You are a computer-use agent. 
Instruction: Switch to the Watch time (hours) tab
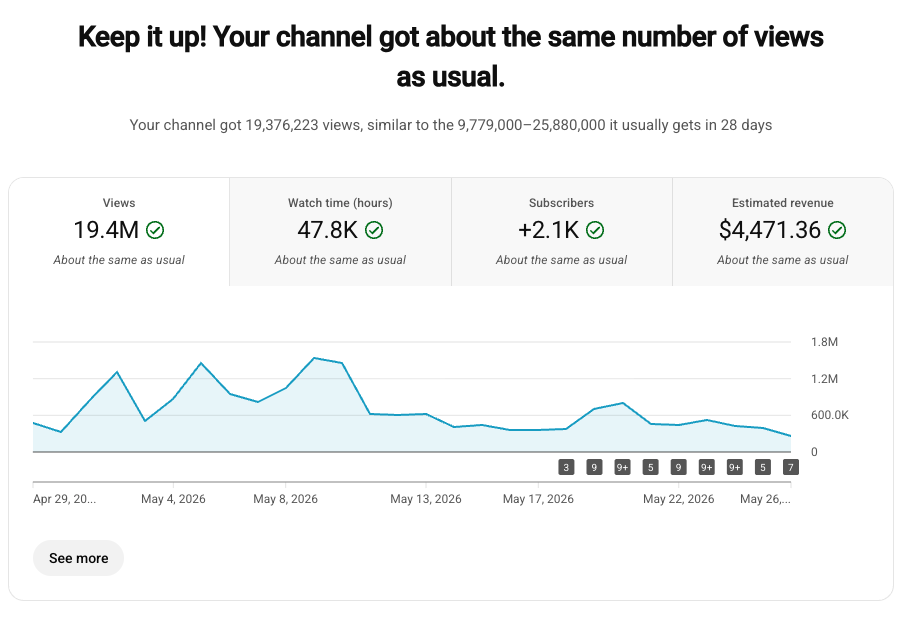340,232
